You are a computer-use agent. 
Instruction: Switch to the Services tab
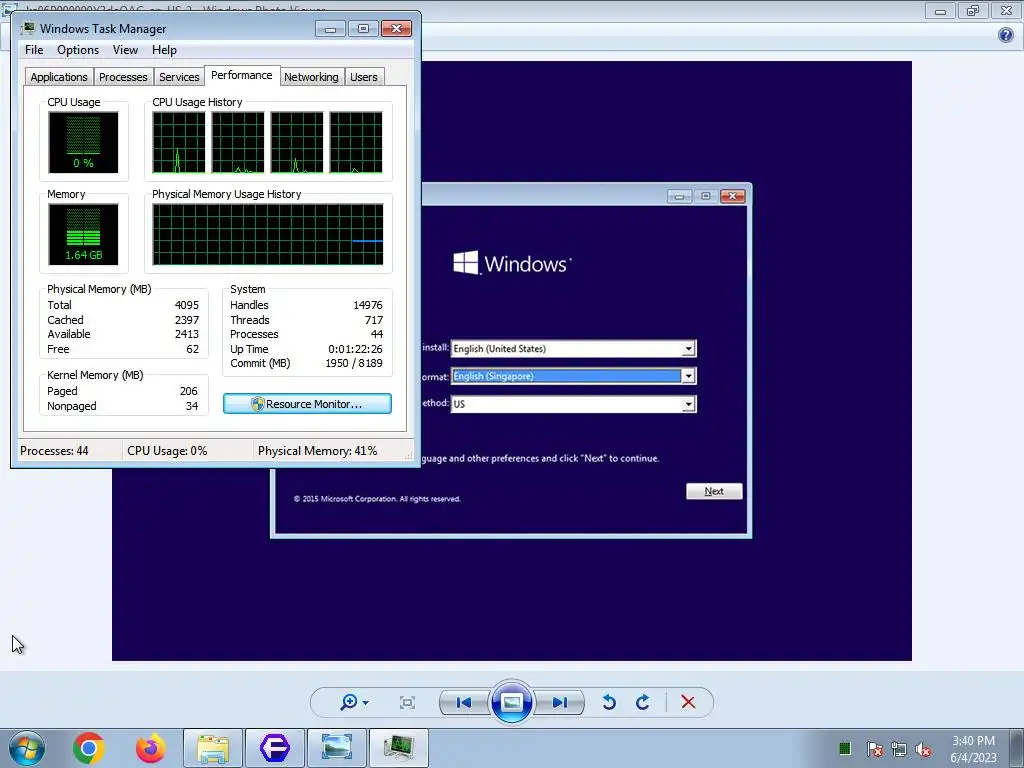pyautogui.click(x=179, y=77)
